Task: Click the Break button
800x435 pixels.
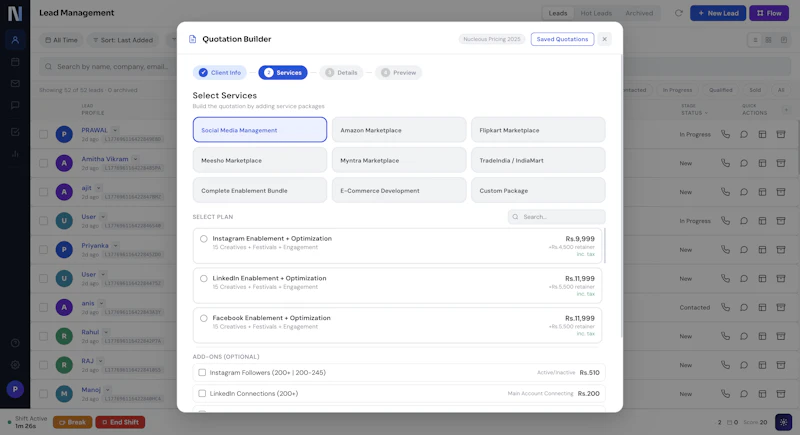Action: (72, 422)
